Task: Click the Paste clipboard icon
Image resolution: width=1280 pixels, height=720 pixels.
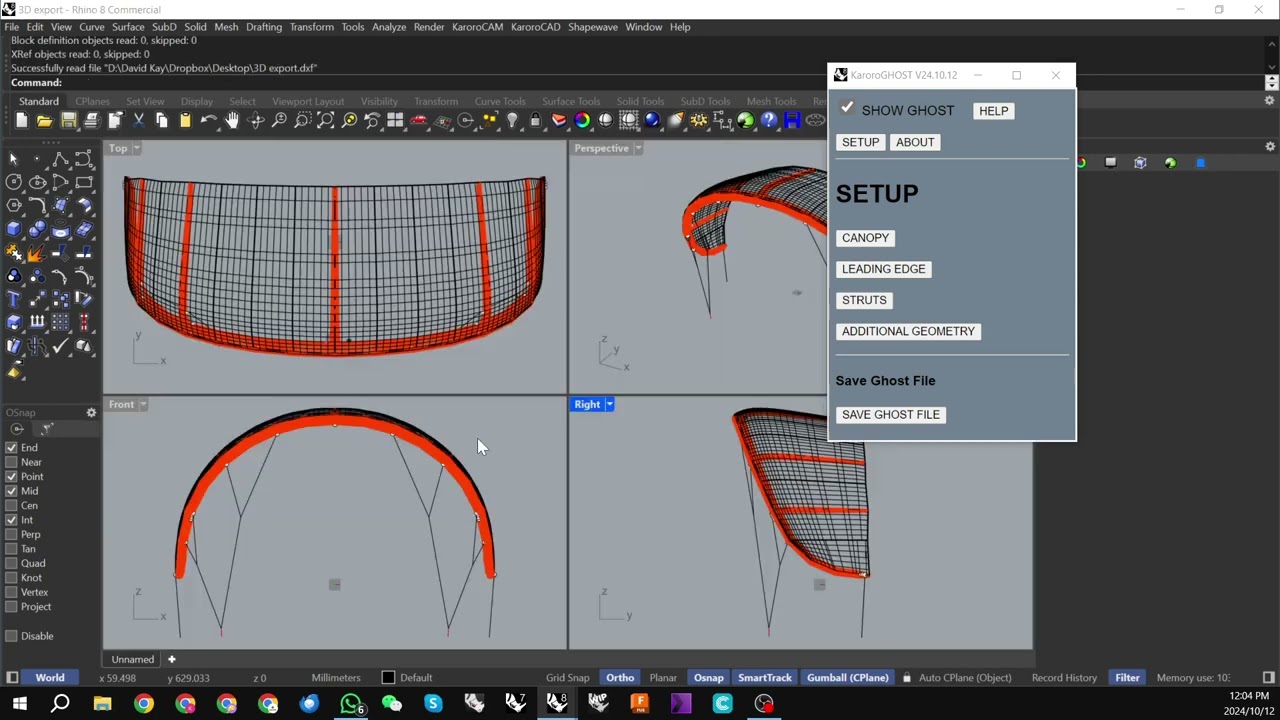Action: point(185,121)
